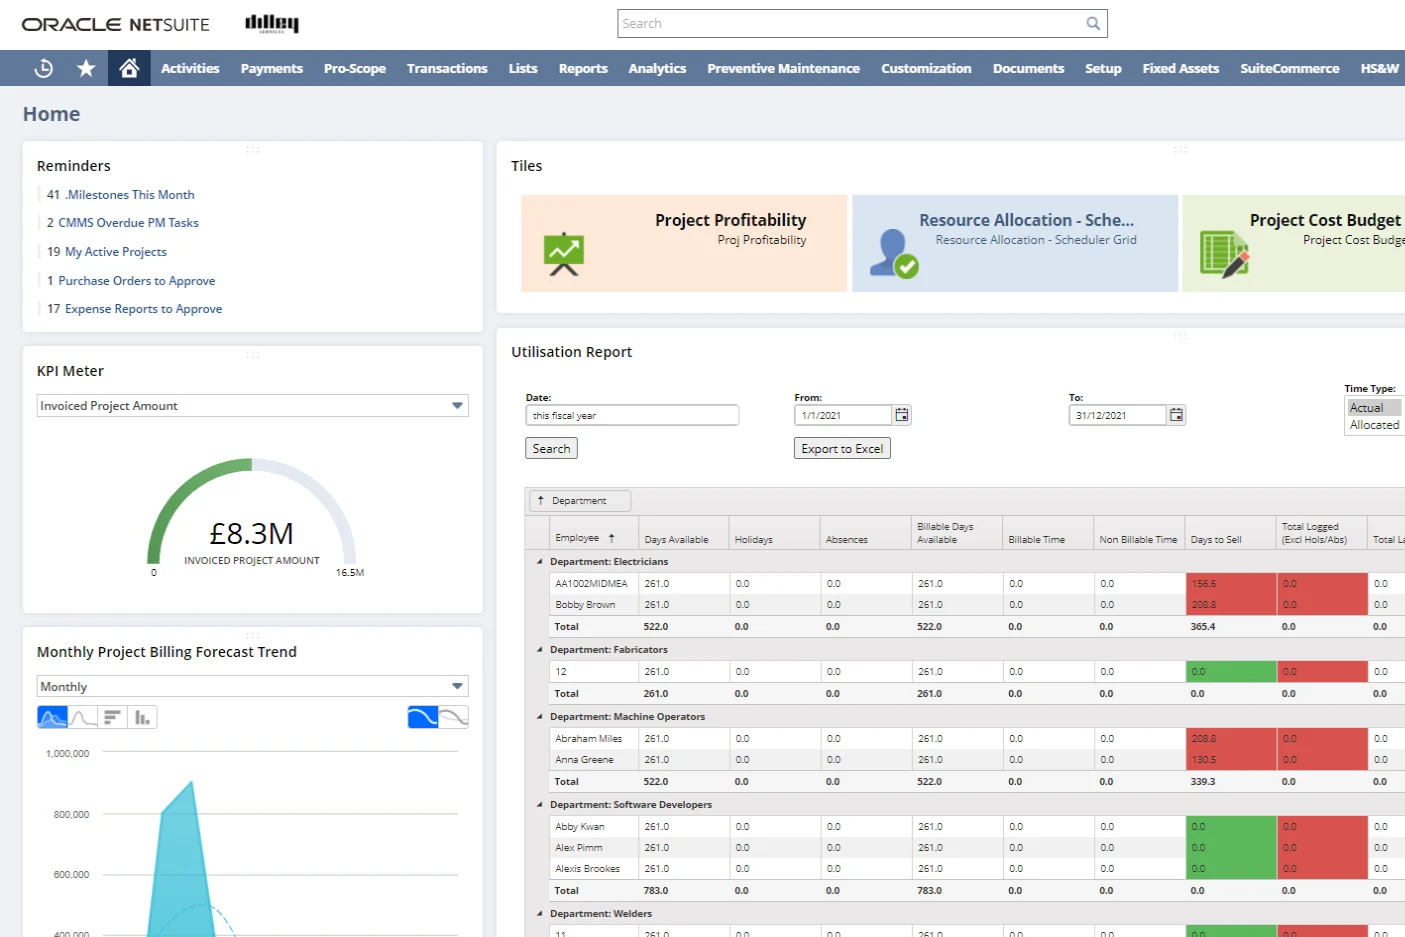Viewport: 1405px width, 937px height.
Task: Open the Transactions menu
Action: click(447, 68)
